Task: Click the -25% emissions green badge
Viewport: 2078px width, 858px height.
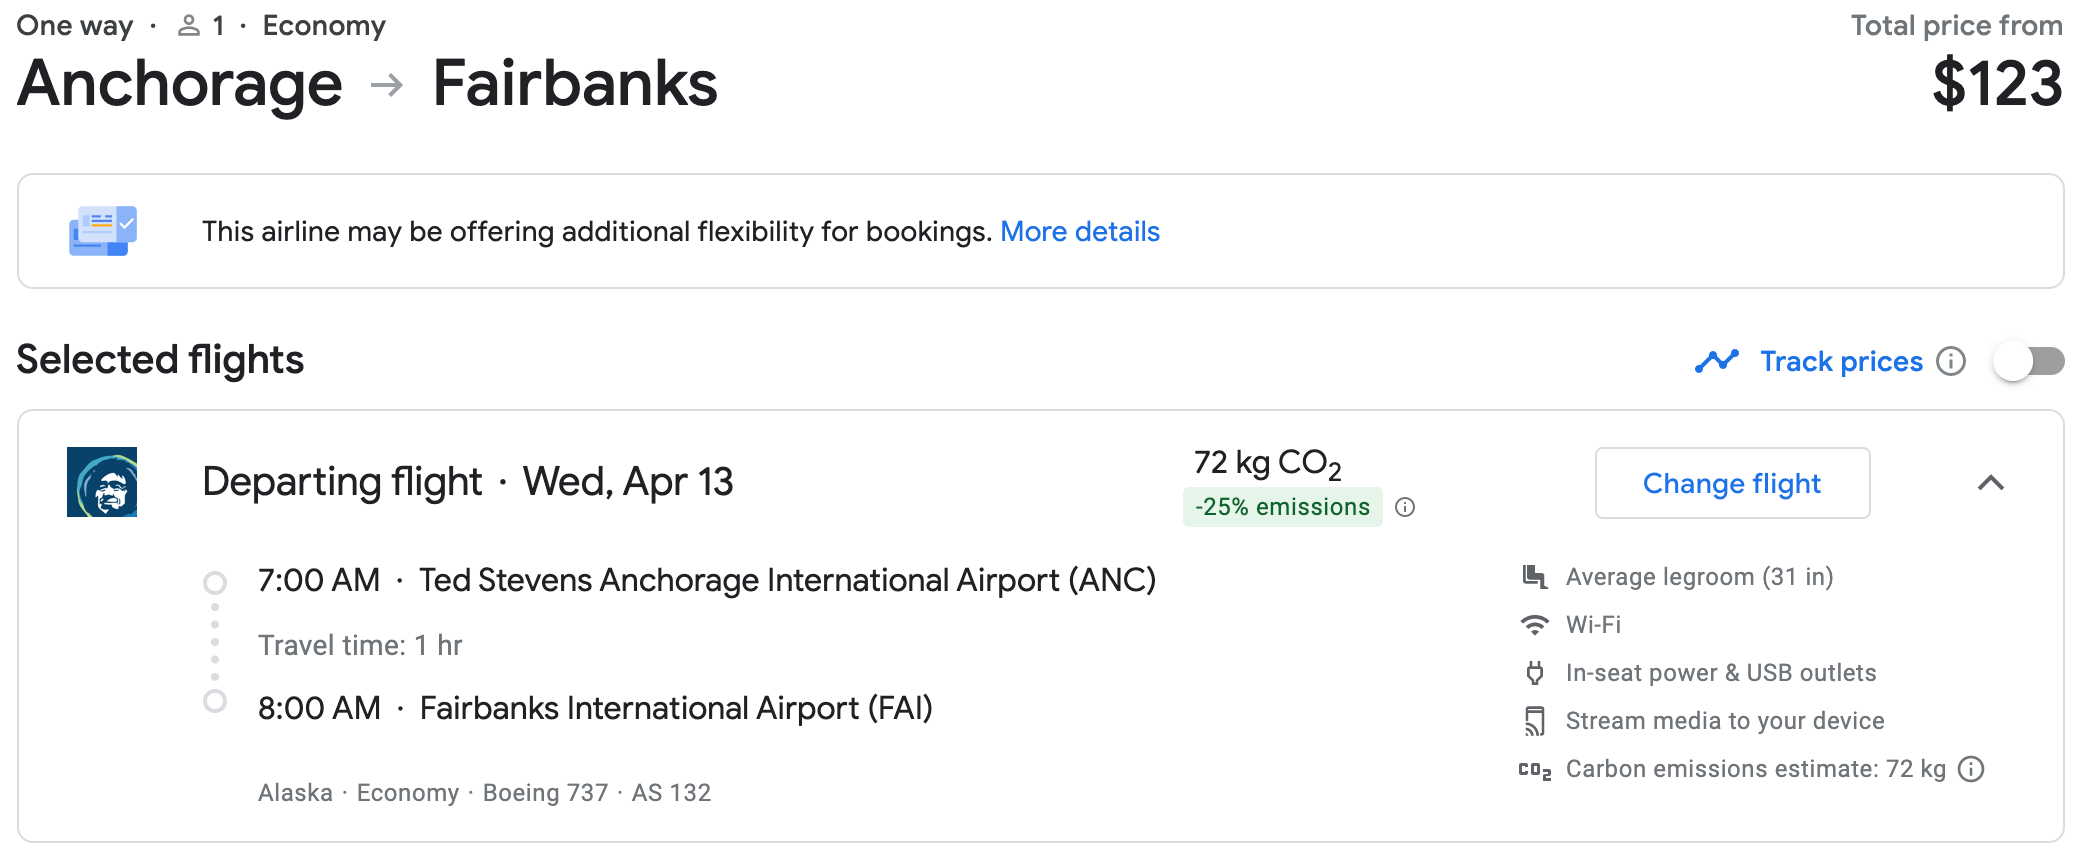Action: tap(1283, 507)
